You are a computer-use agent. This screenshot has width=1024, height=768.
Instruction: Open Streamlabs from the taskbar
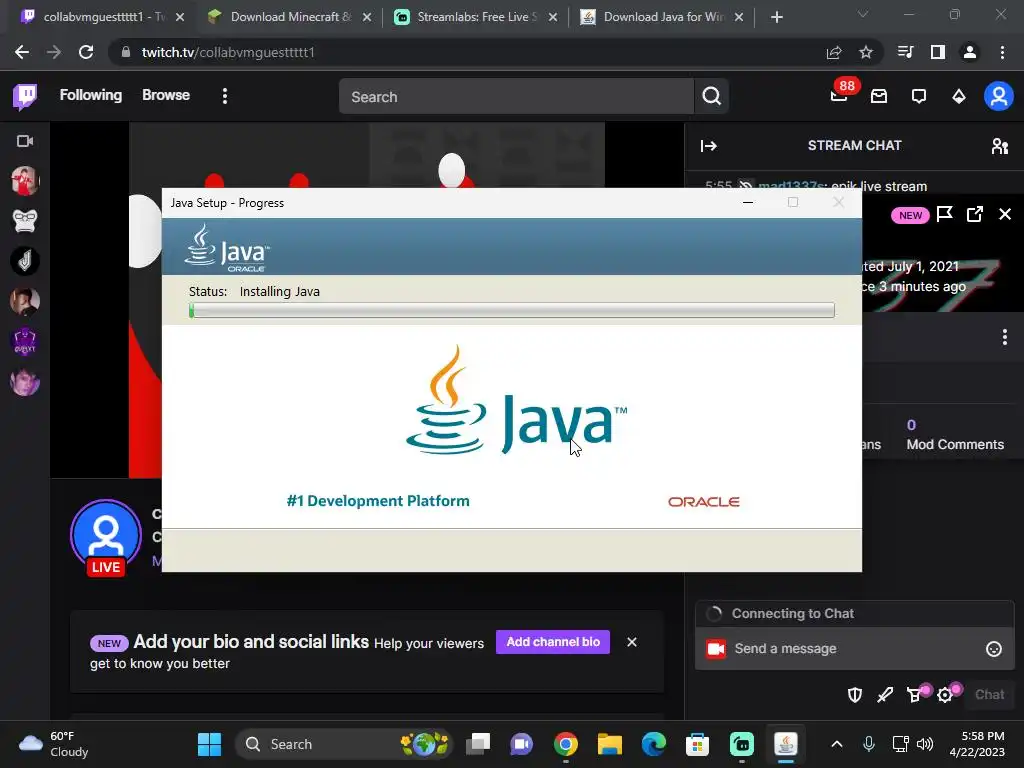pos(741,744)
